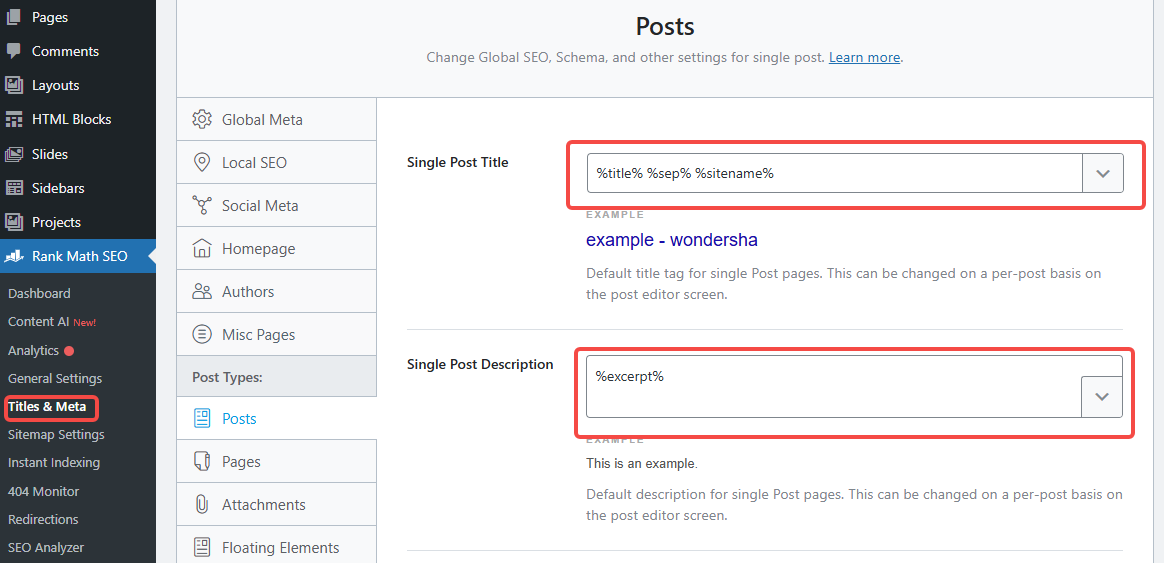Image resolution: width=1164 pixels, height=563 pixels.
Task: Click the Global Meta gear icon
Action: coord(202,119)
